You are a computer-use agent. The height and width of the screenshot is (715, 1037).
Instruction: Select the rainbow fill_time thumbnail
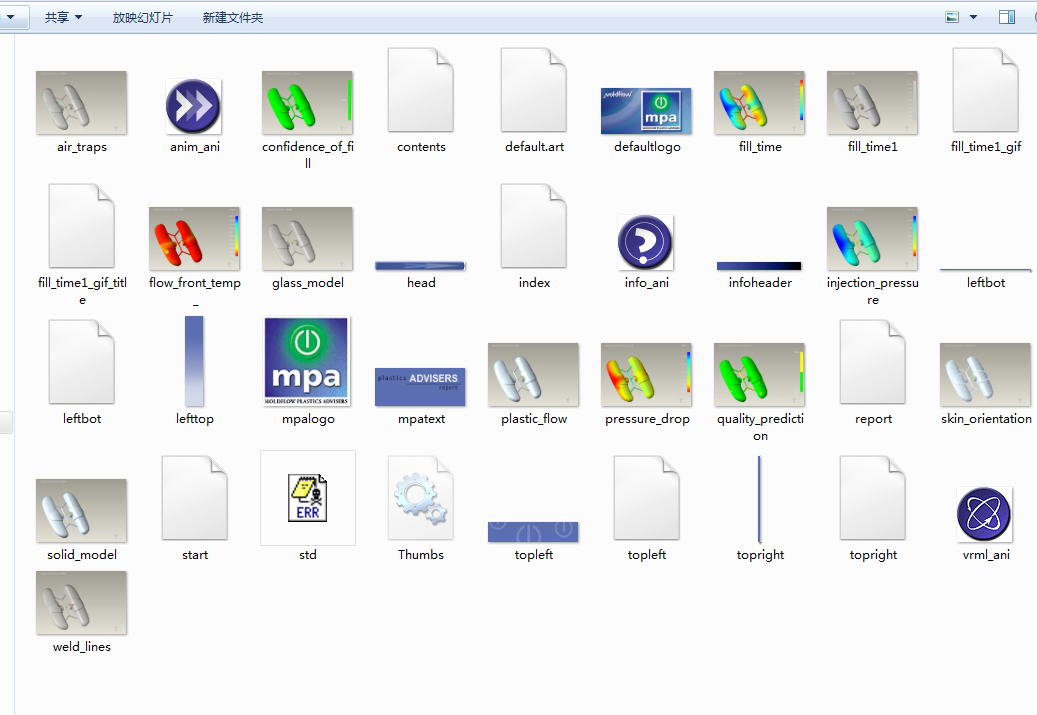click(x=759, y=103)
